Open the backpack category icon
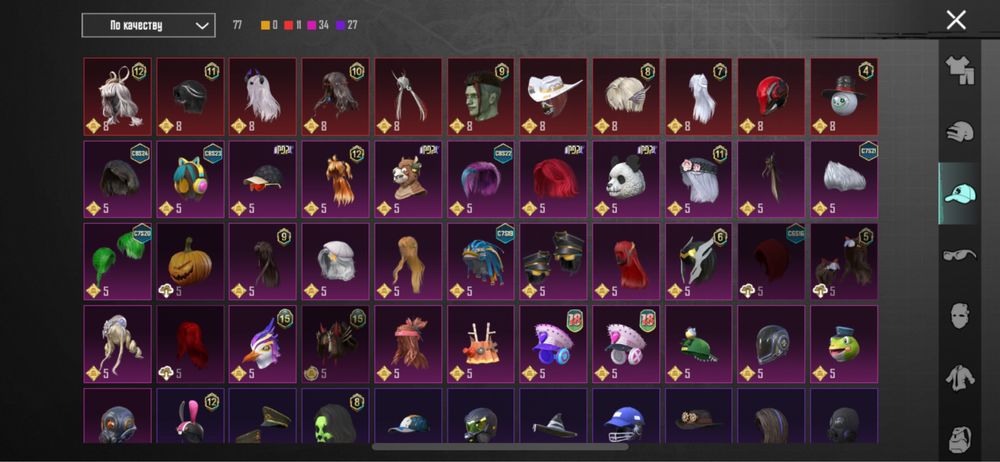Screen dimensions: 1000x462 [x=959, y=437]
